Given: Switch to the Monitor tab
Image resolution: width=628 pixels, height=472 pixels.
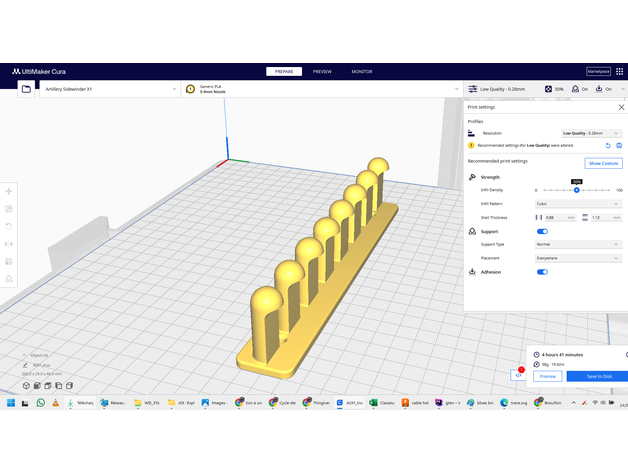Looking at the screenshot, I should (361, 72).
